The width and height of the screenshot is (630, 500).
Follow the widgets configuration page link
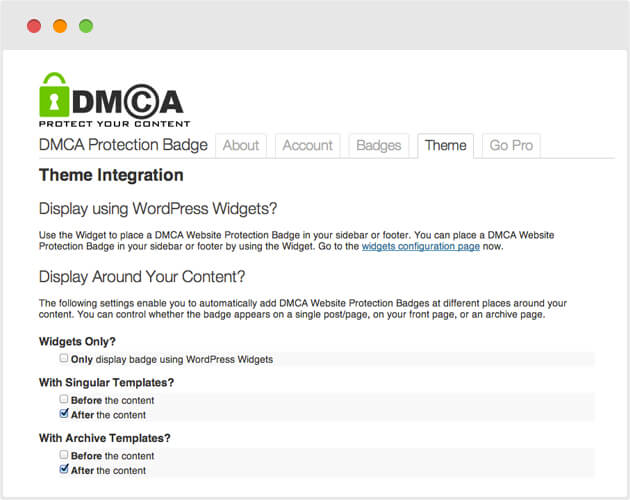coord(421,246)
